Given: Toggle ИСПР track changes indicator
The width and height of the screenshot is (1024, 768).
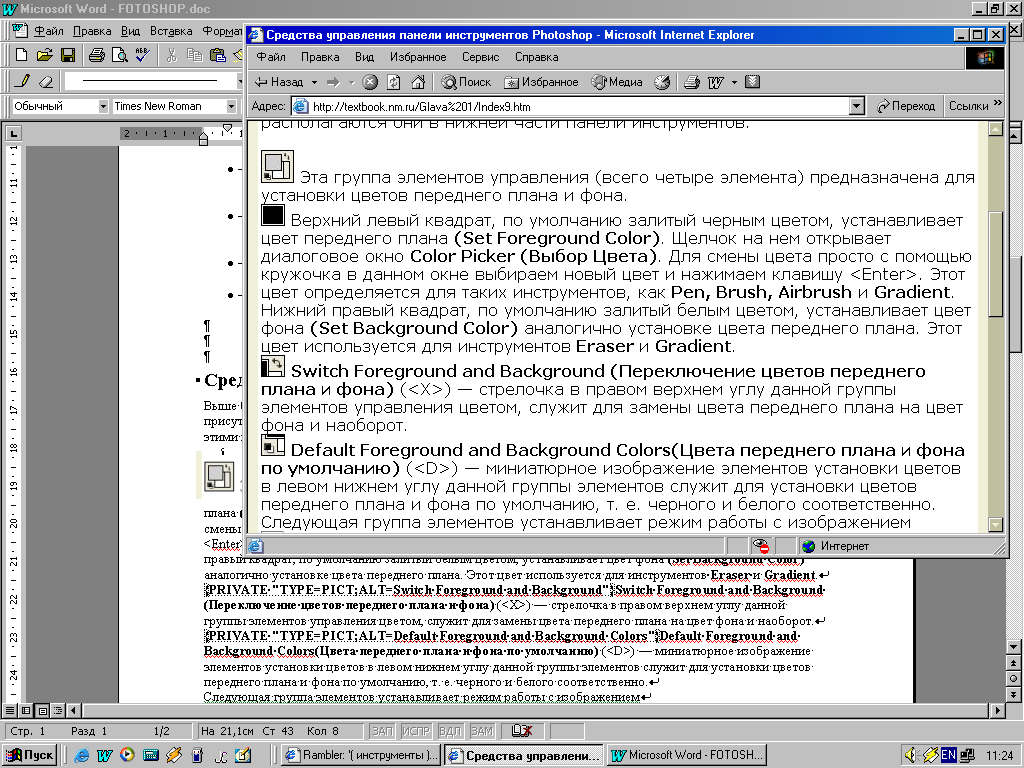Looking at the screenshot, I should 416,731.
